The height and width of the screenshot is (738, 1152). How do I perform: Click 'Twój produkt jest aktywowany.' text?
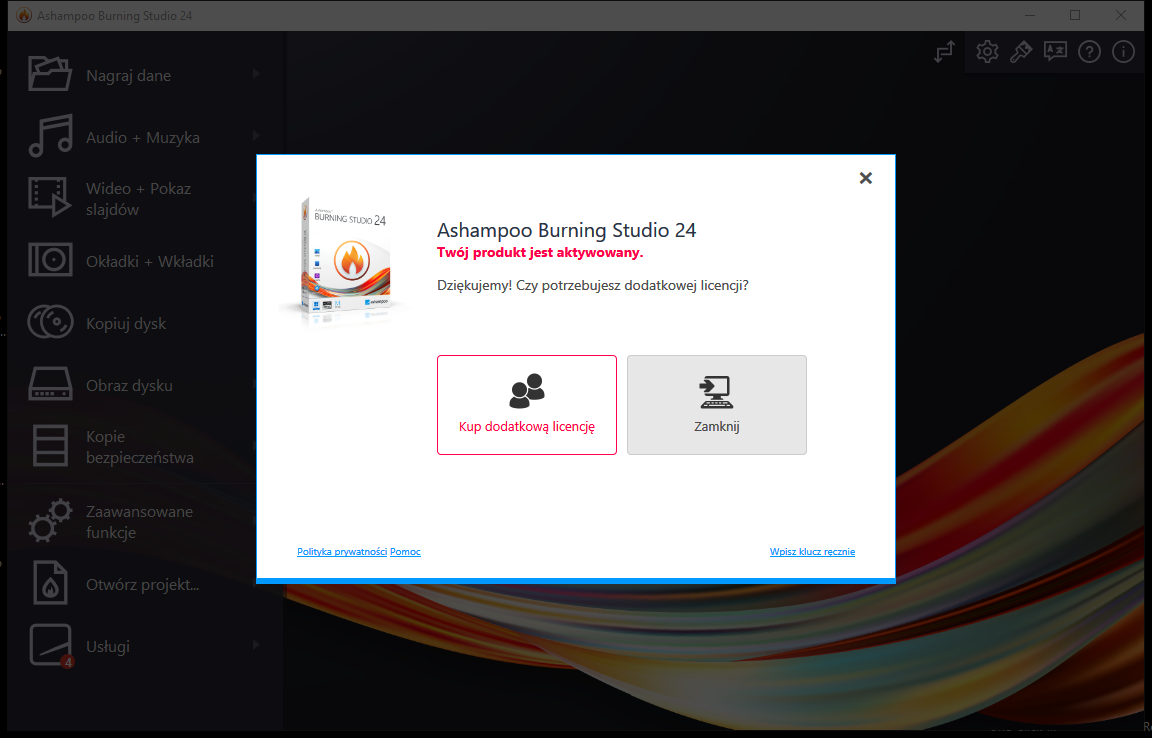540,252
